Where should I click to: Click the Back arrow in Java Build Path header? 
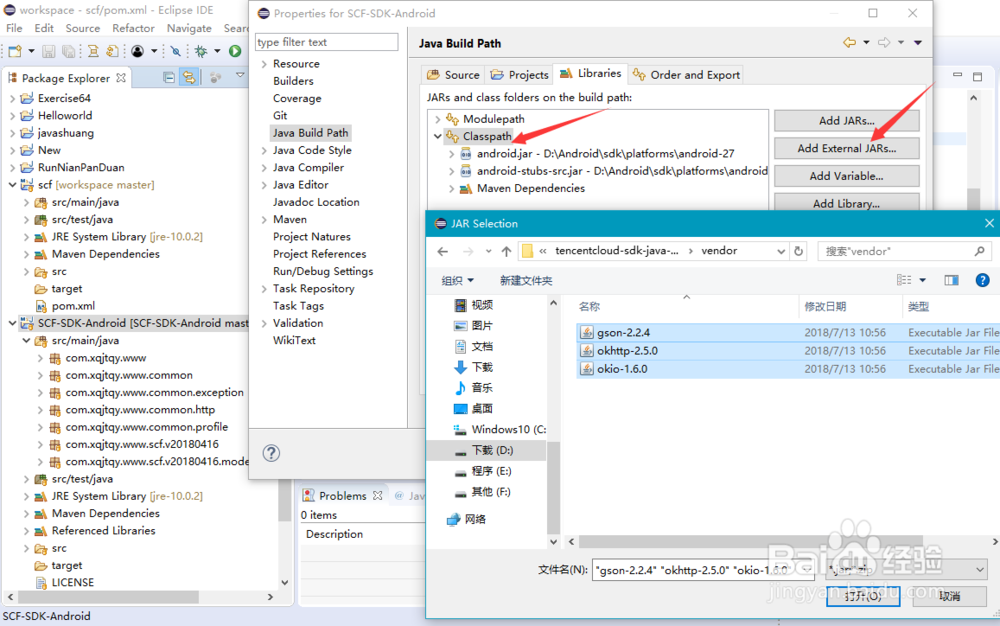coord(849,43)
